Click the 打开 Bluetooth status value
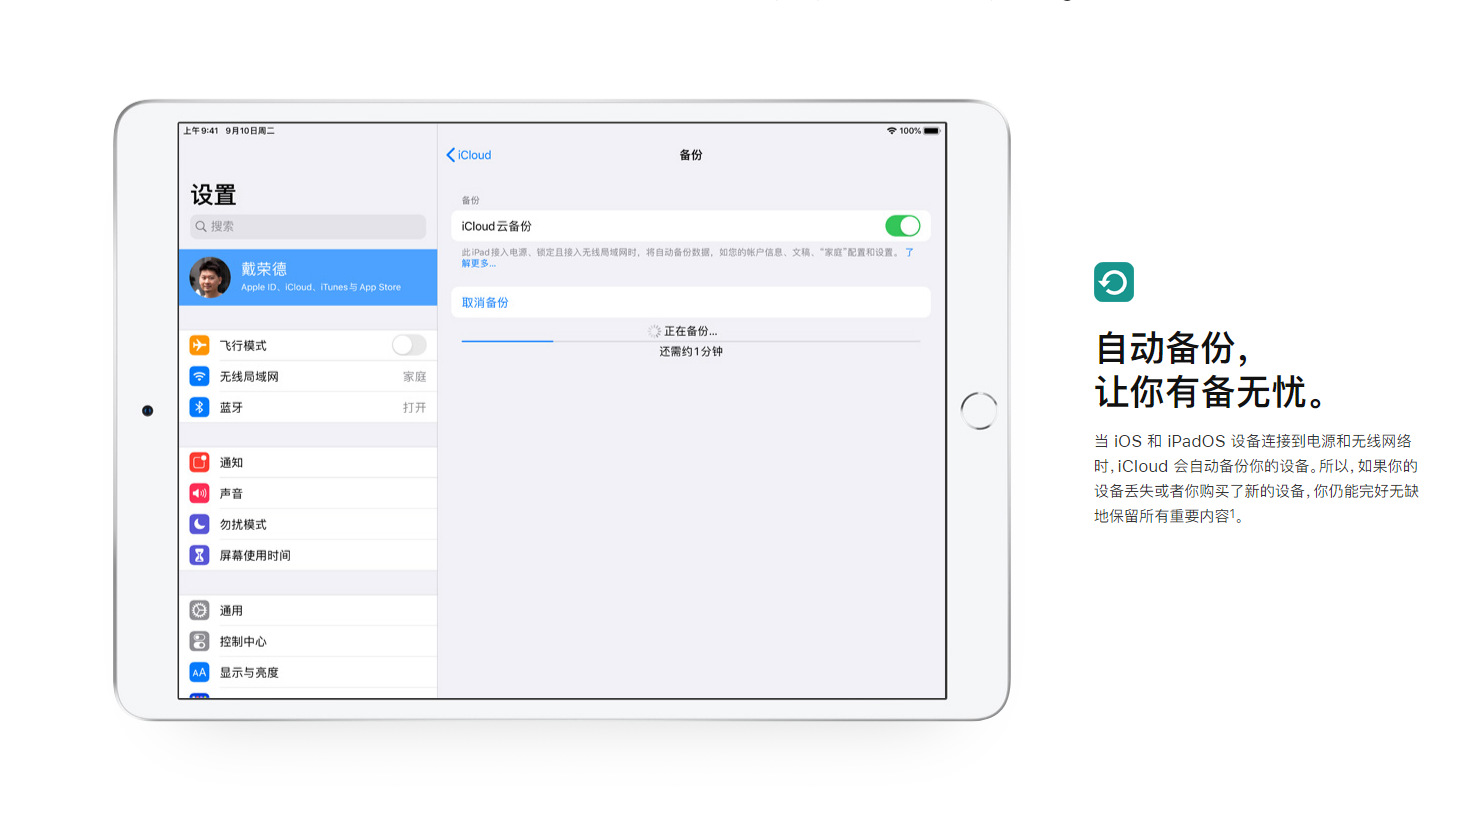The image size is (1467, 827). (414, 408)
